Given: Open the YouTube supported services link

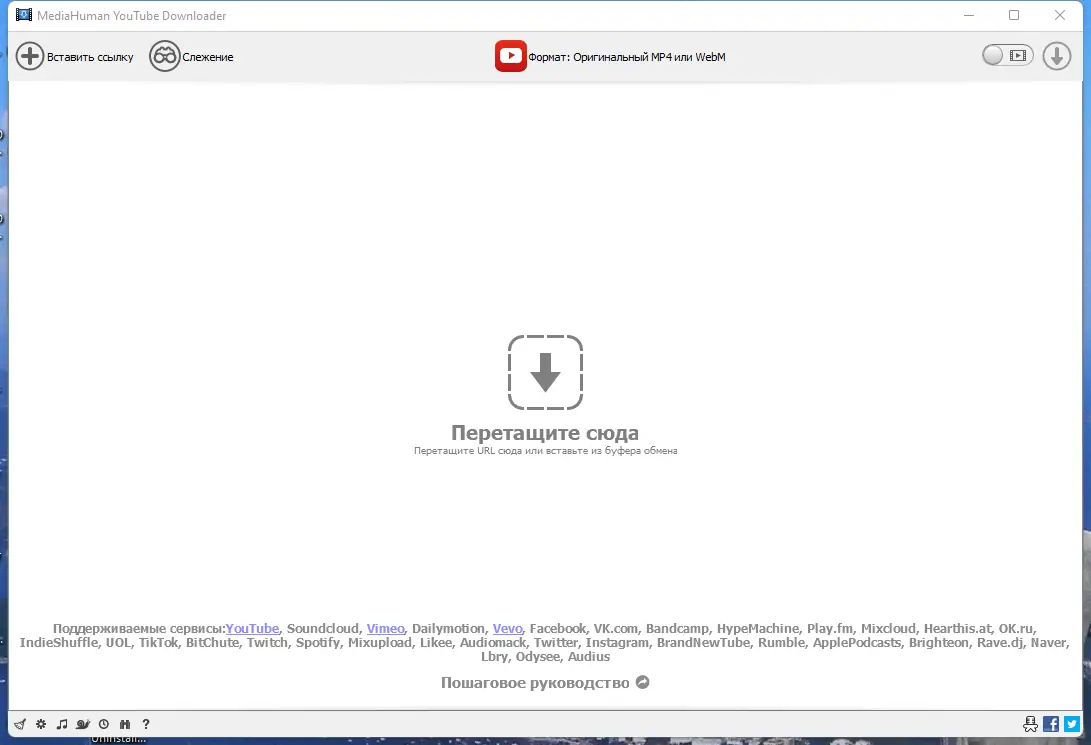Looking at the screenshot, I should point(252,628).
